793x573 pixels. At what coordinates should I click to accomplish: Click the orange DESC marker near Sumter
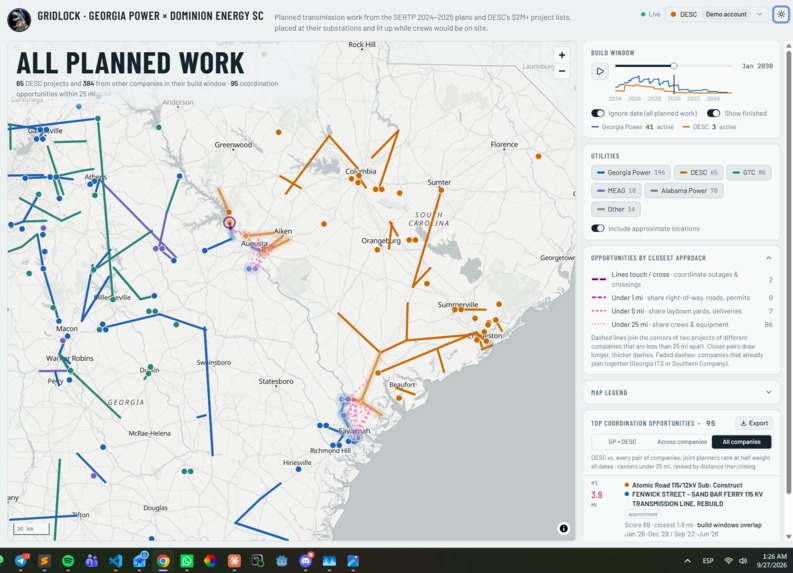441,190
